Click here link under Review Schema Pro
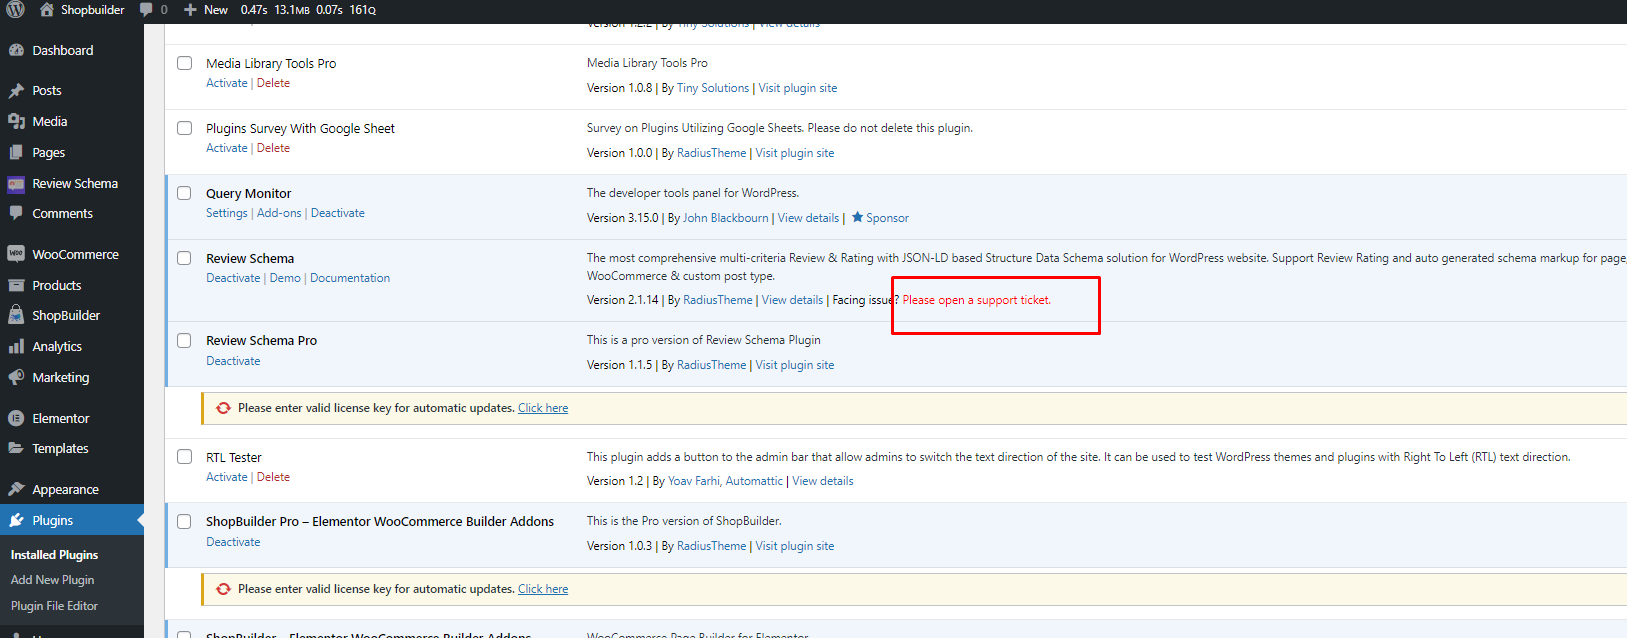 pos(543,408)
